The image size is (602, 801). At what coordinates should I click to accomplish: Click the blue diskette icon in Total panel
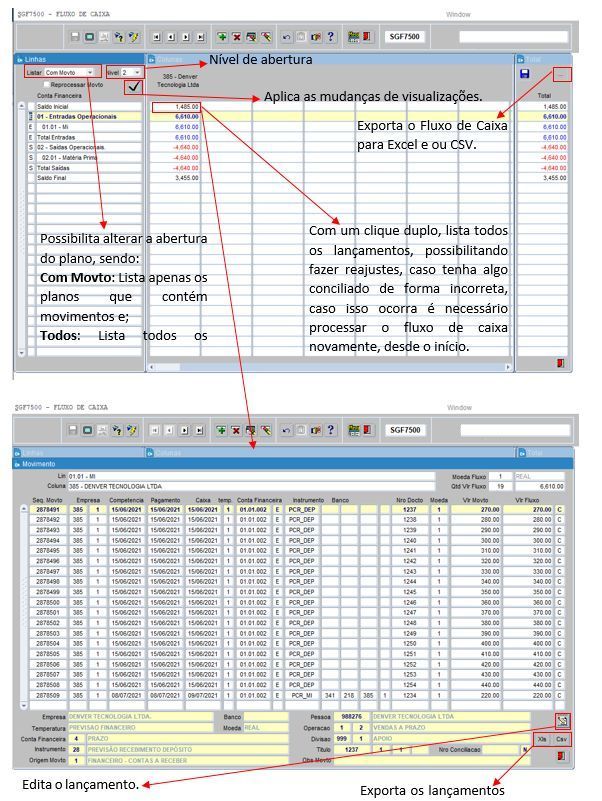525,74
